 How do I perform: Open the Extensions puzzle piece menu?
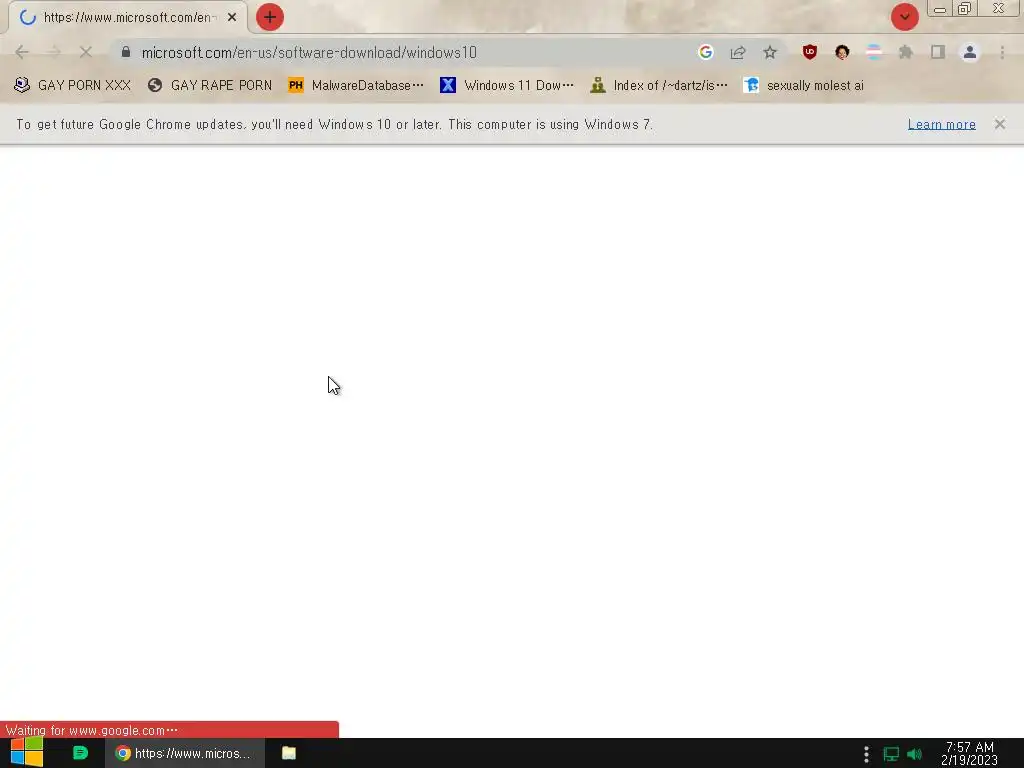click(x=906, y=52)
